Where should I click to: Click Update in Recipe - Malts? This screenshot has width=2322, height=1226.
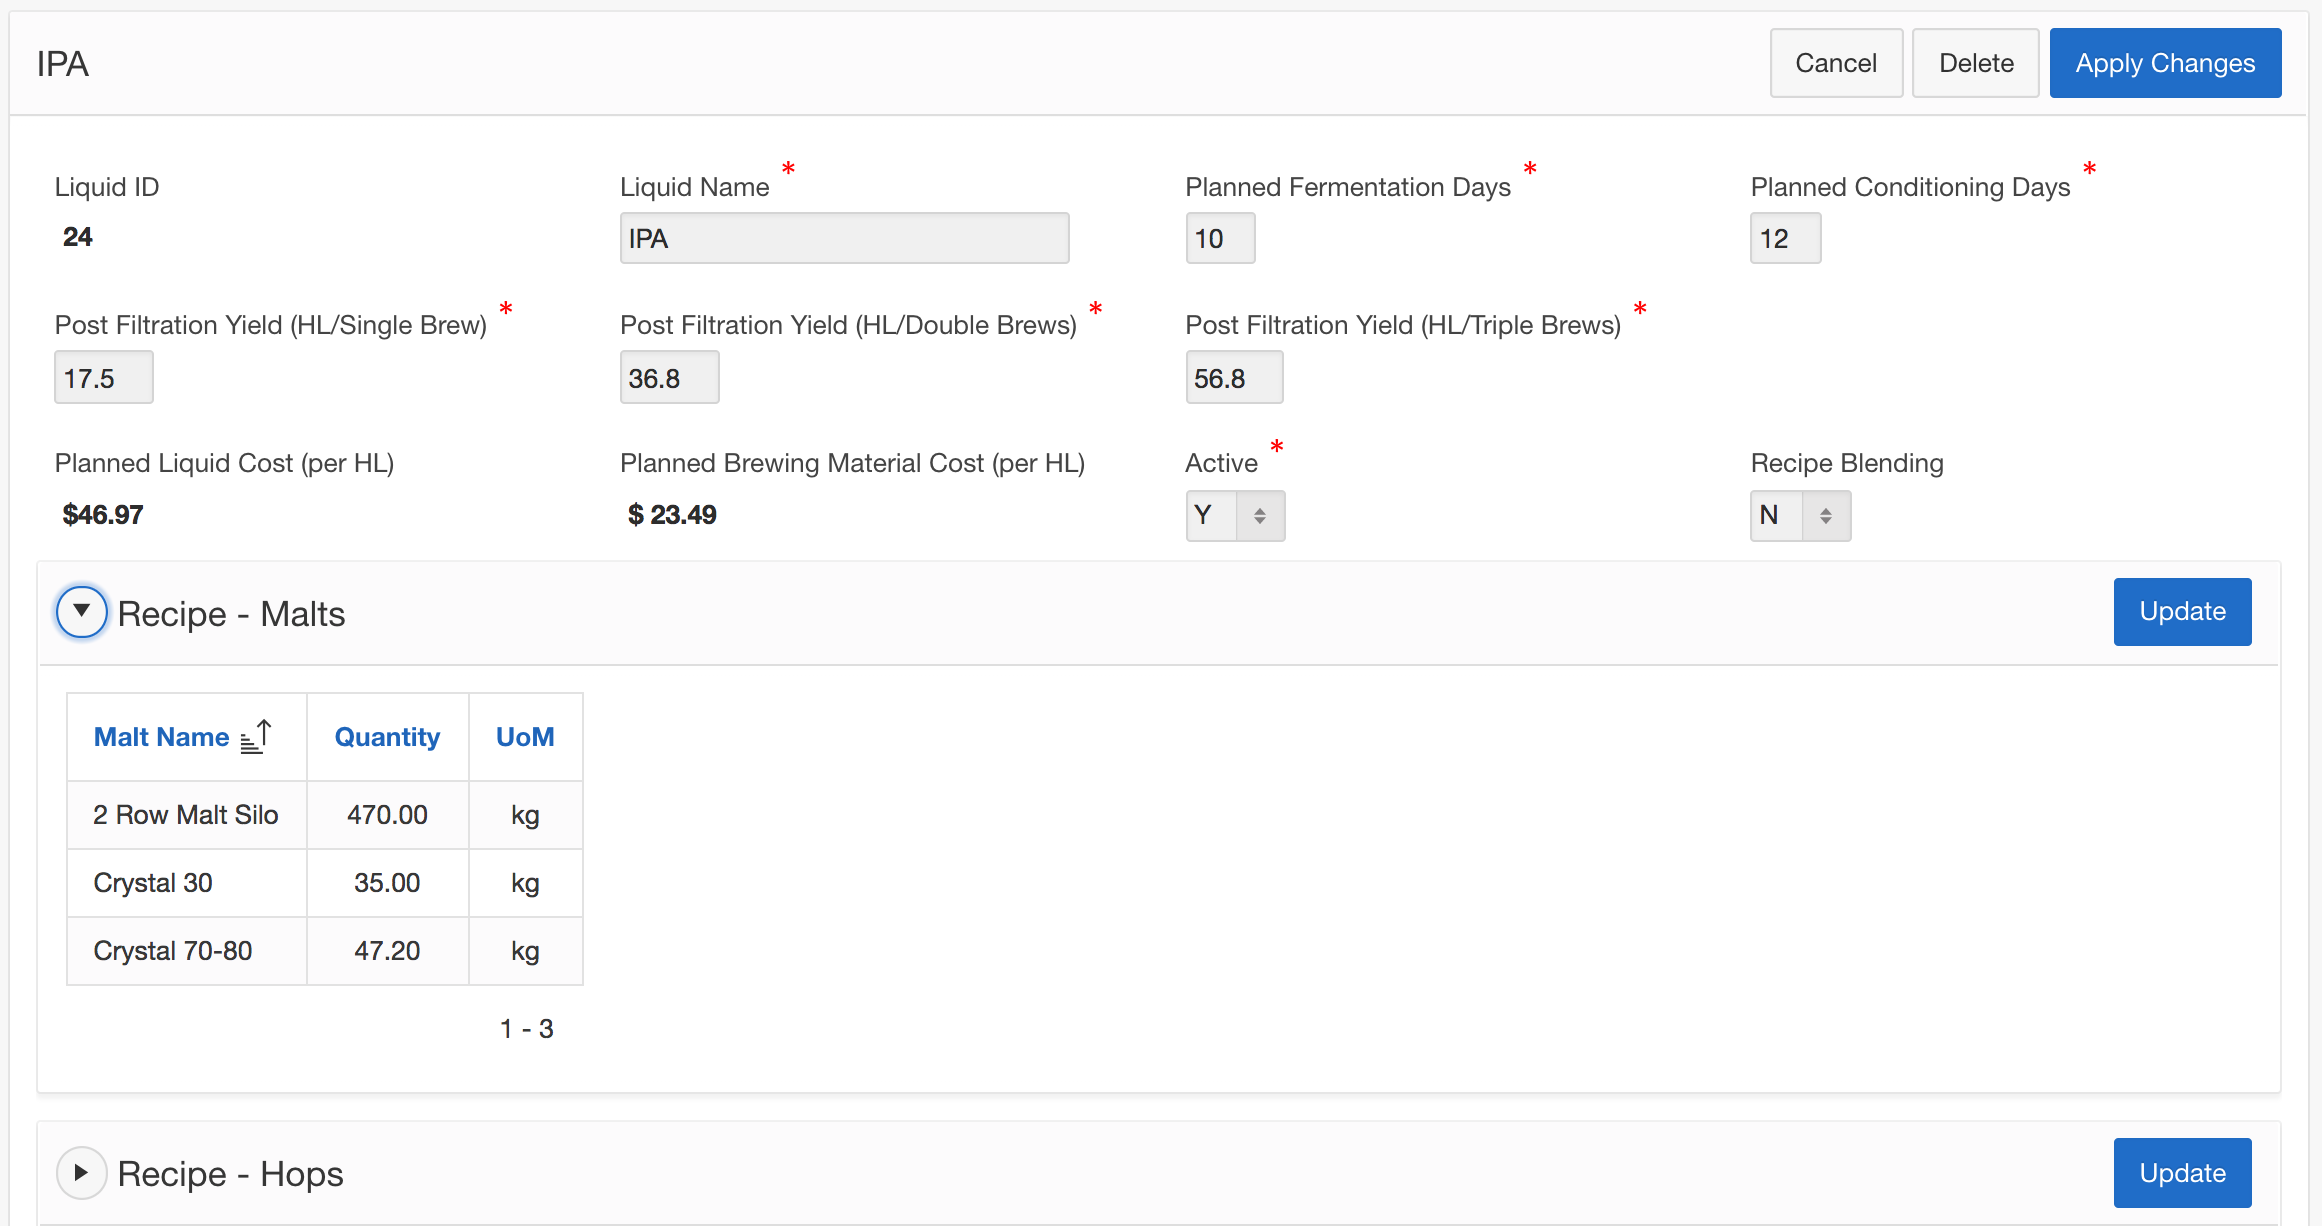2182,611
